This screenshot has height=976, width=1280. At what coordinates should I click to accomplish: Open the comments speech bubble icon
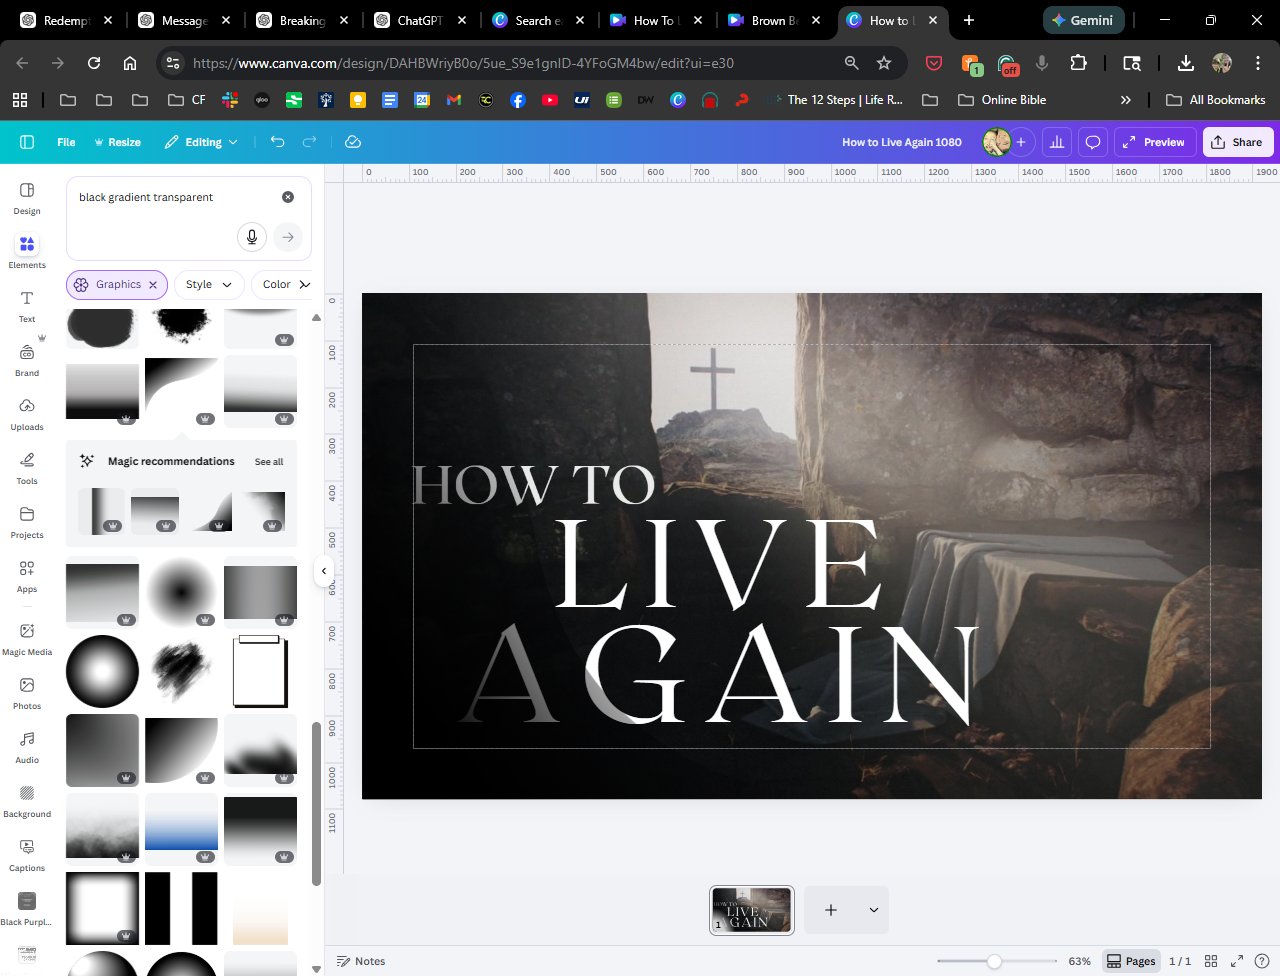click(1093, 142)
